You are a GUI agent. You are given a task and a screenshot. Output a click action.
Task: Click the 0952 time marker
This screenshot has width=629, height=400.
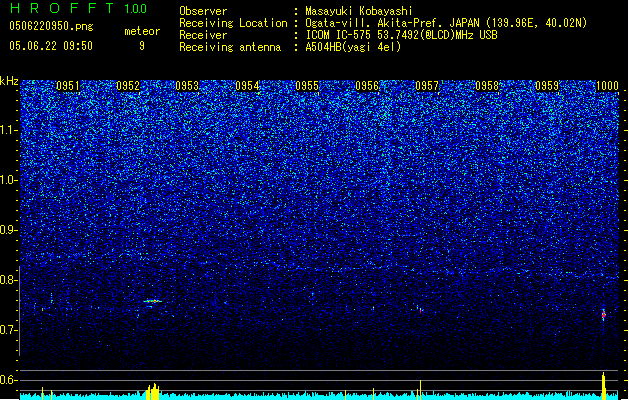[128, 86]
